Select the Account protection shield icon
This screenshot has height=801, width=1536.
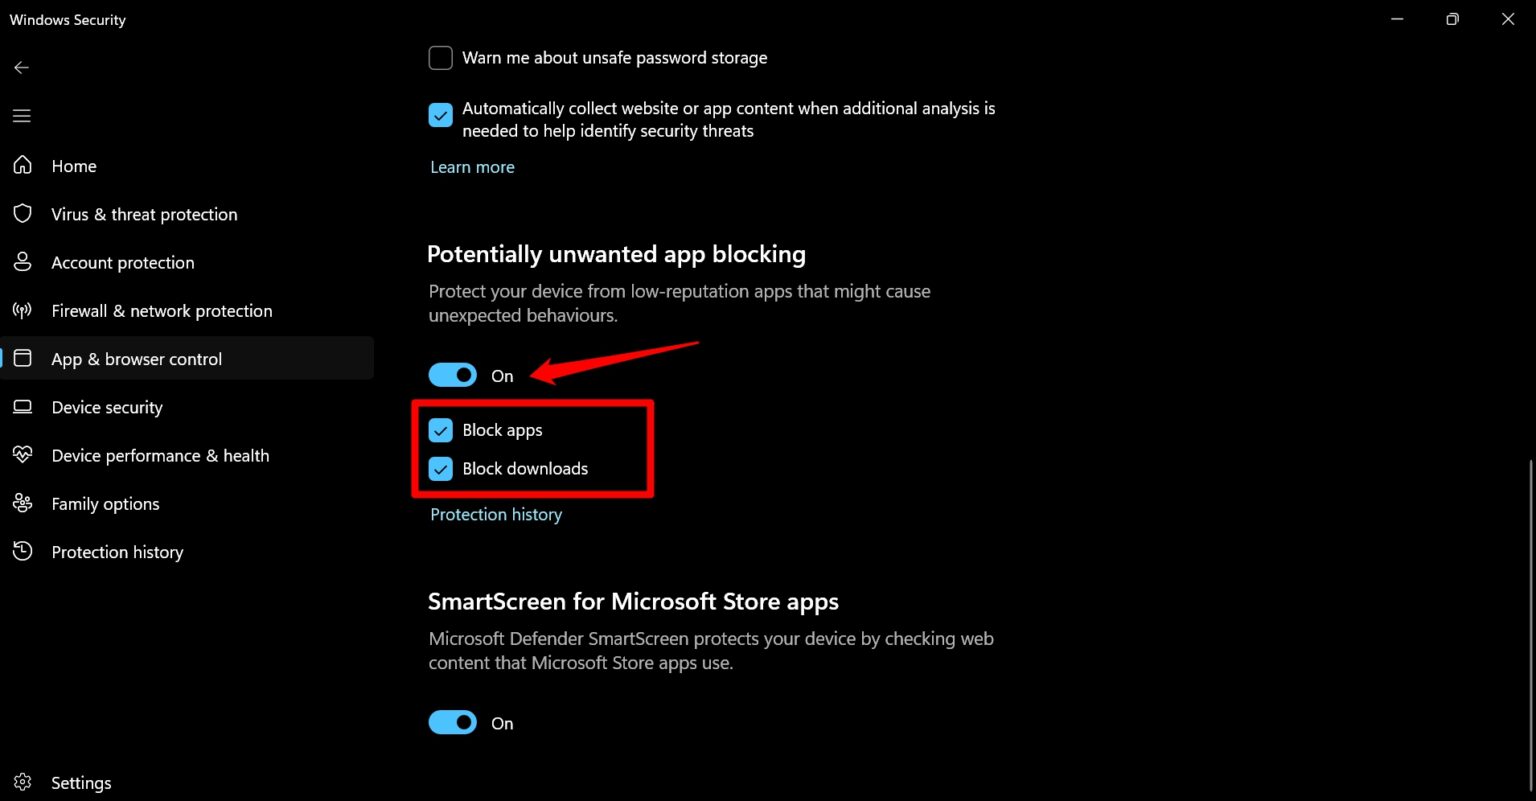coord(22,262)
